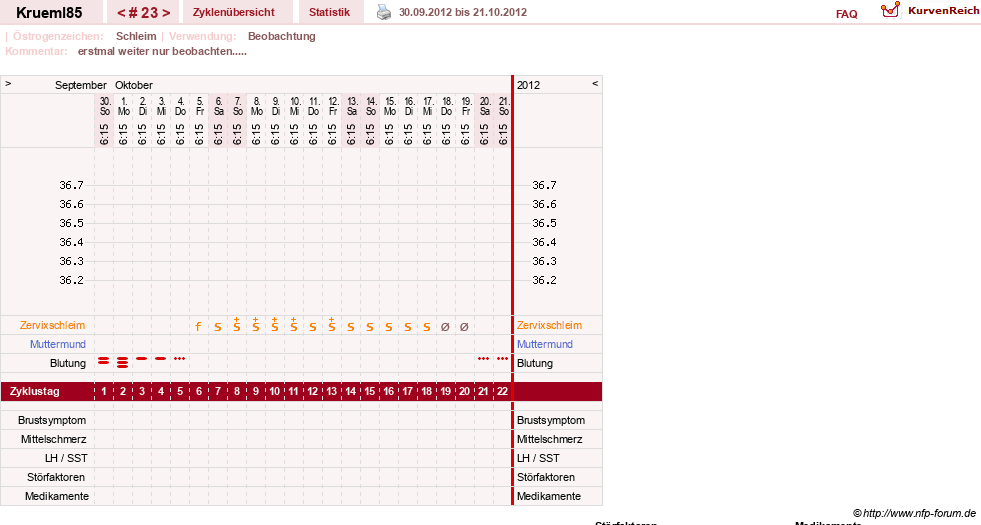Open the FAQ link
The height and width of the screenshot is (525, 981).
click(x=846, y=14)
